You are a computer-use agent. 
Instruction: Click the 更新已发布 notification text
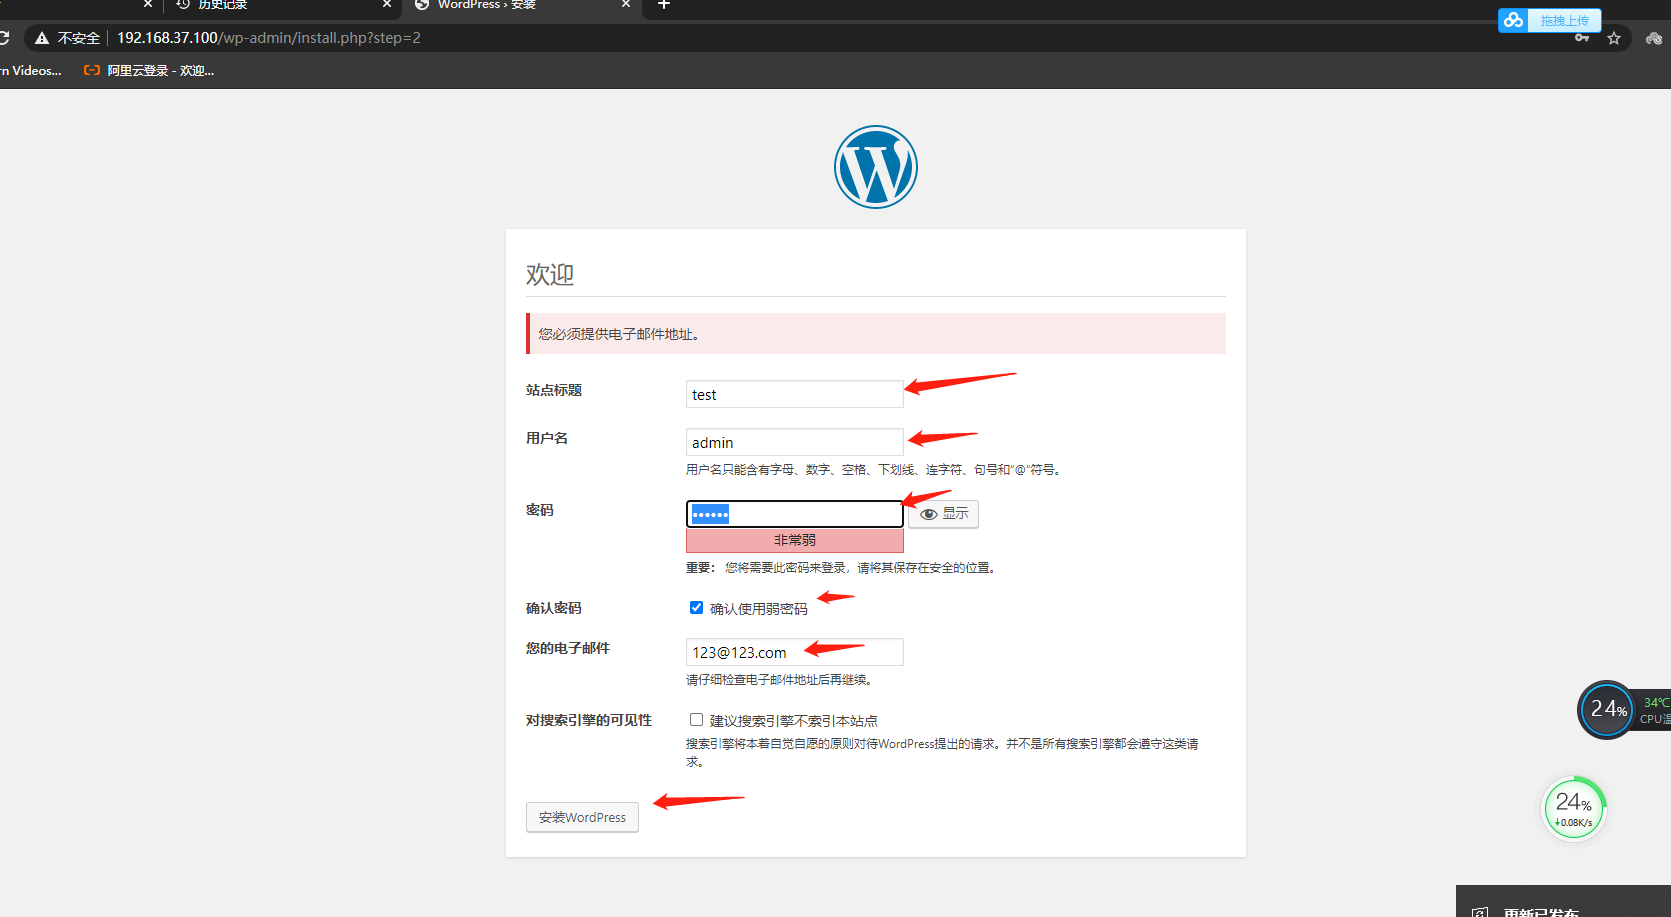point(1542,913)
